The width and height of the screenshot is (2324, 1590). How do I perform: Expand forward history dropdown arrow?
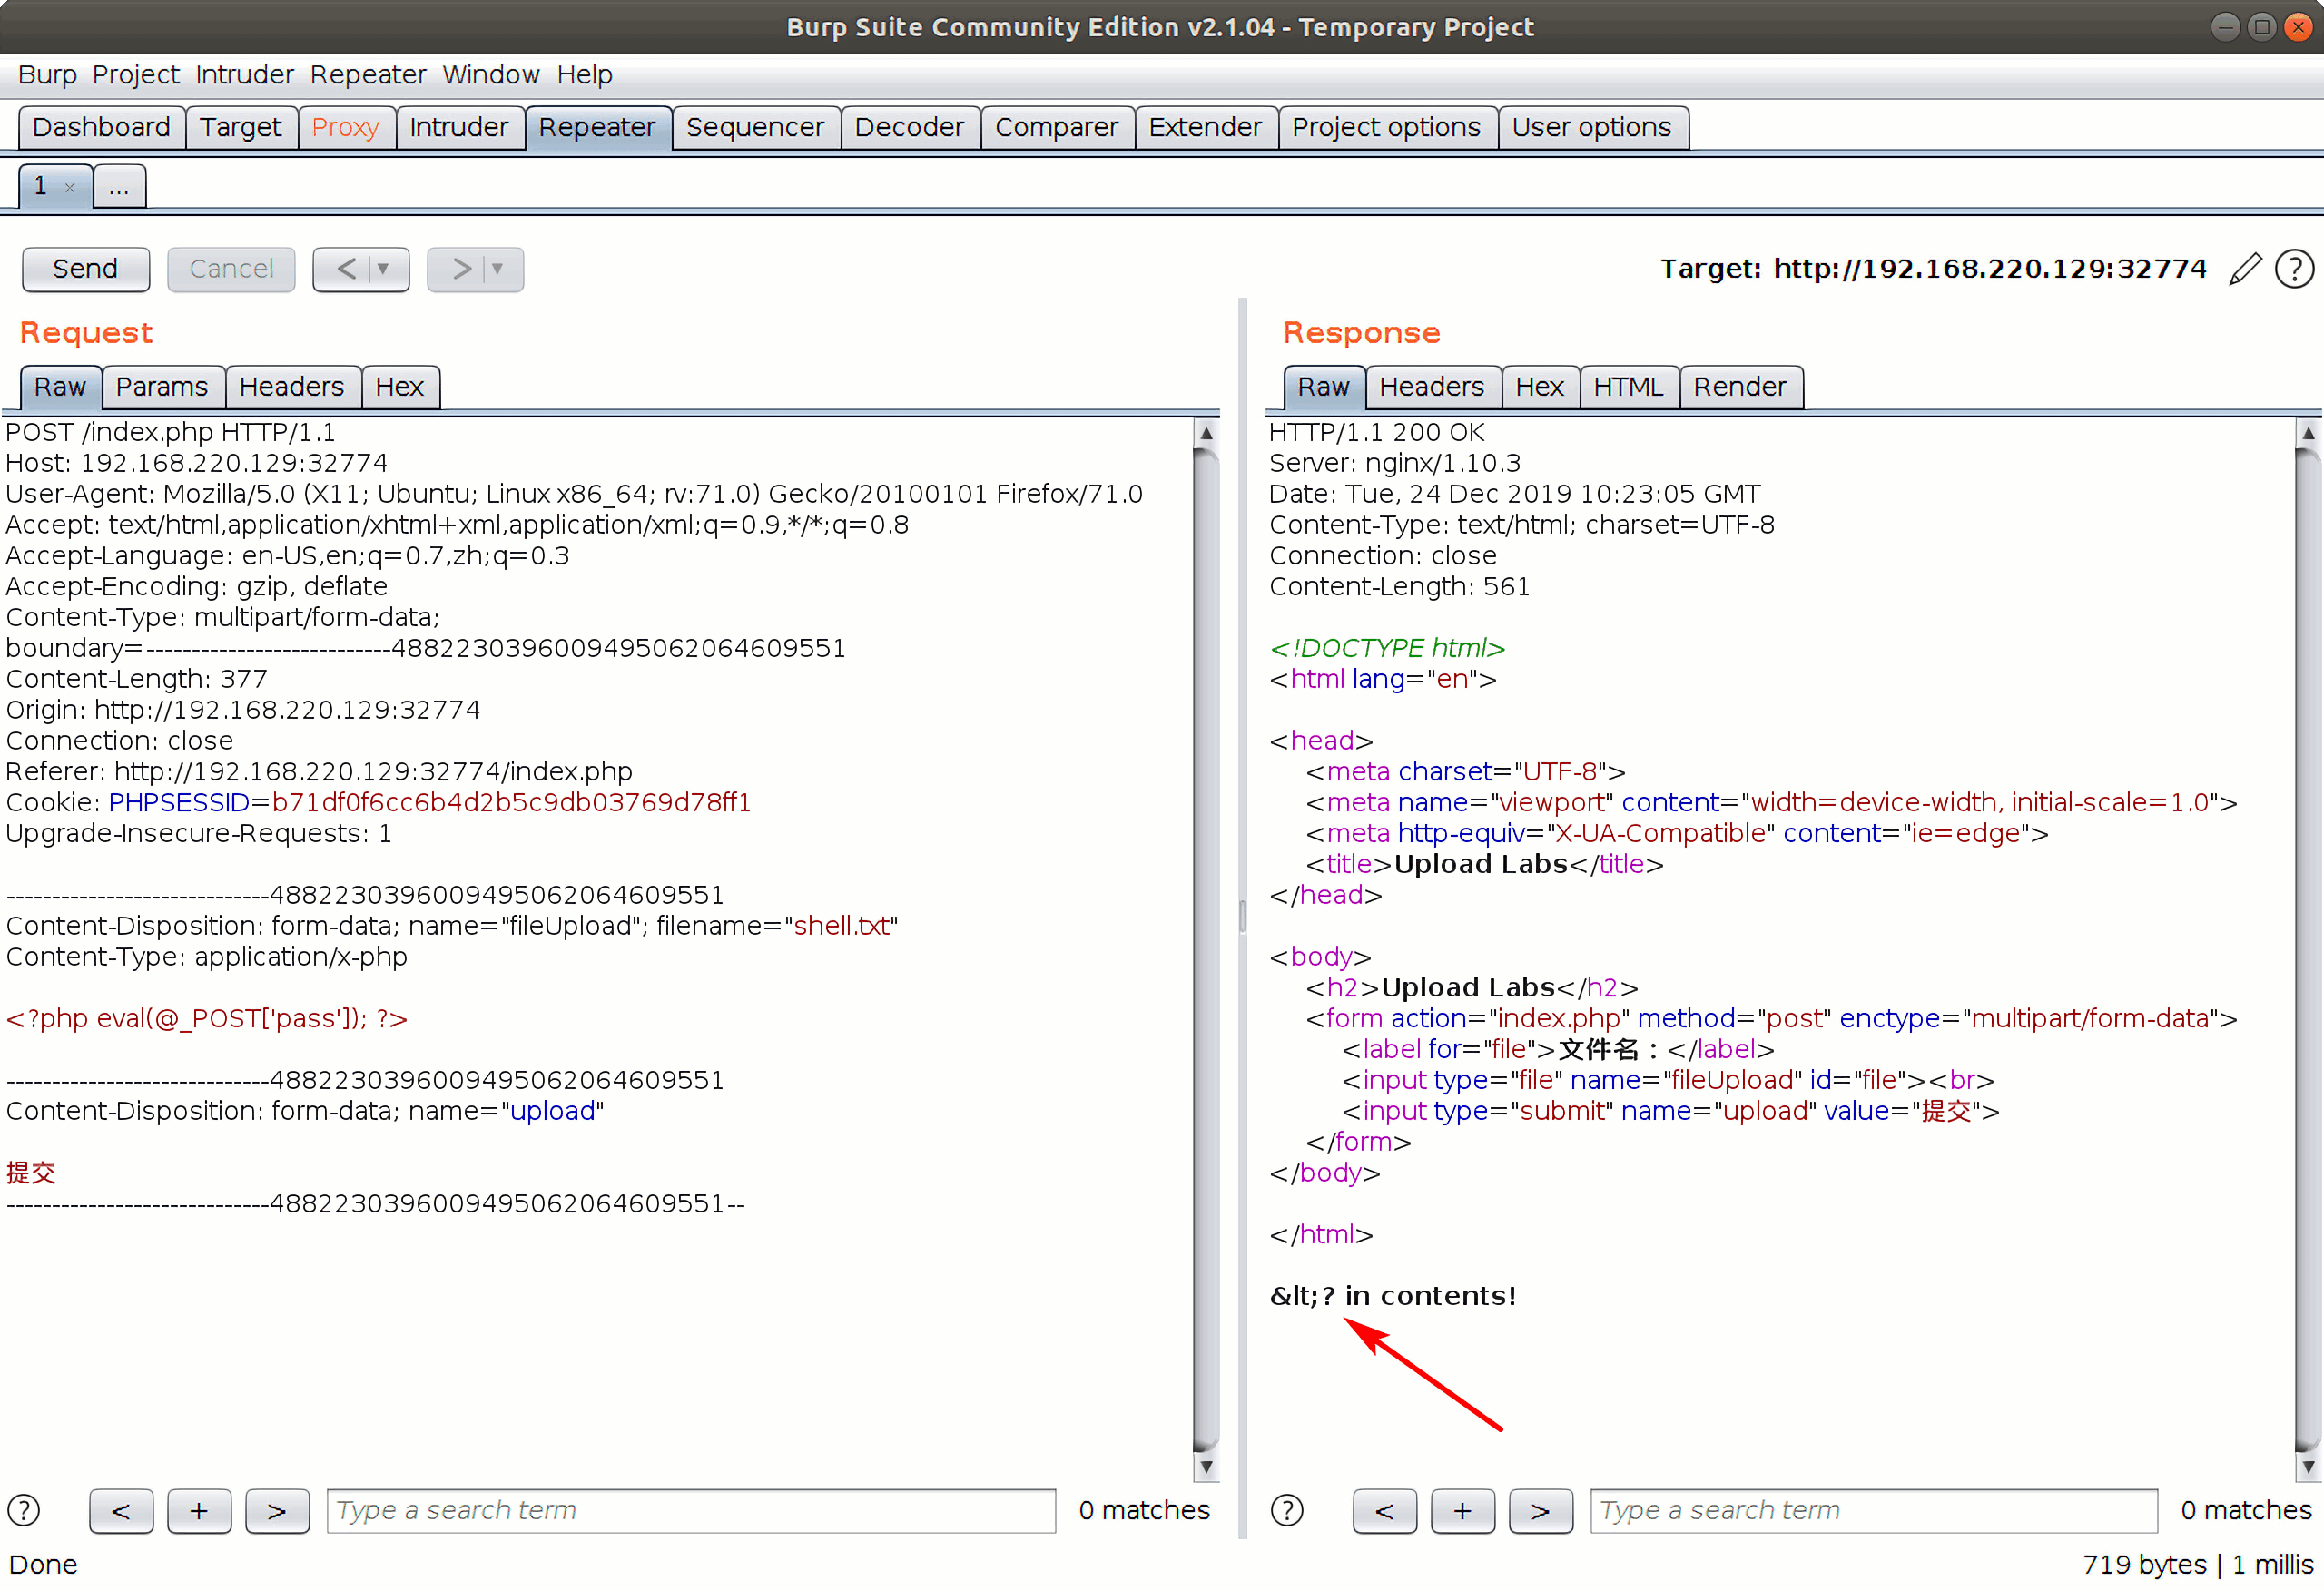click(x=498, y=269)
